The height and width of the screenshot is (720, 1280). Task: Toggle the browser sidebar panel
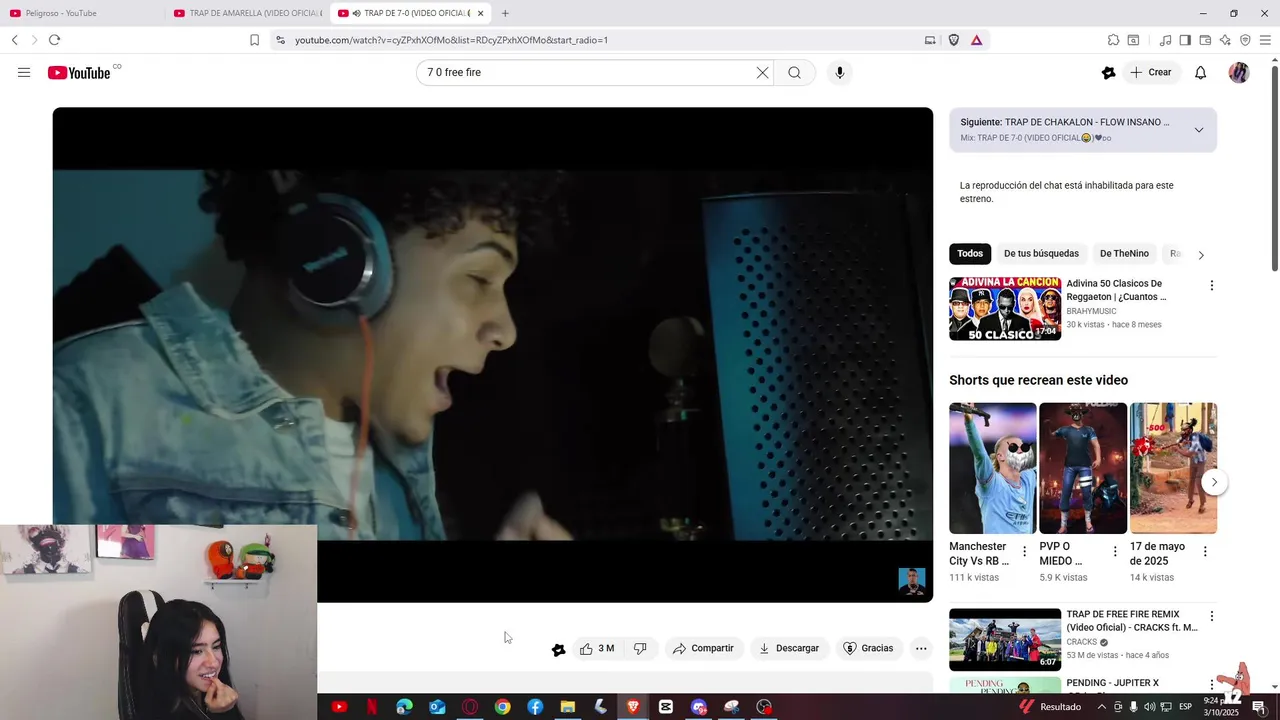(1185, 40)
